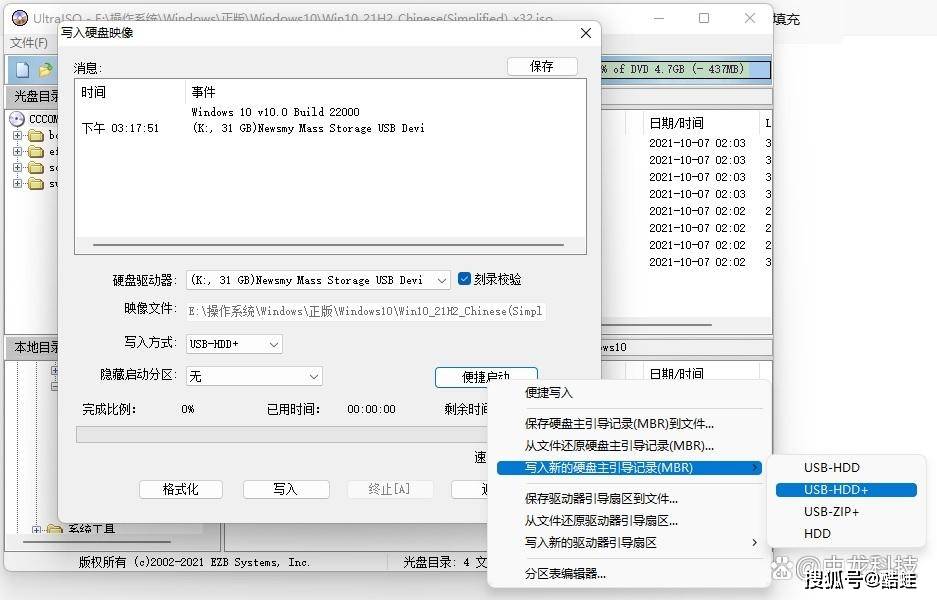Viewport: 937px width, 600px height.
Task: Select the folder icon beside 'bo' in the disc tree
Action: tap(36, 135)
